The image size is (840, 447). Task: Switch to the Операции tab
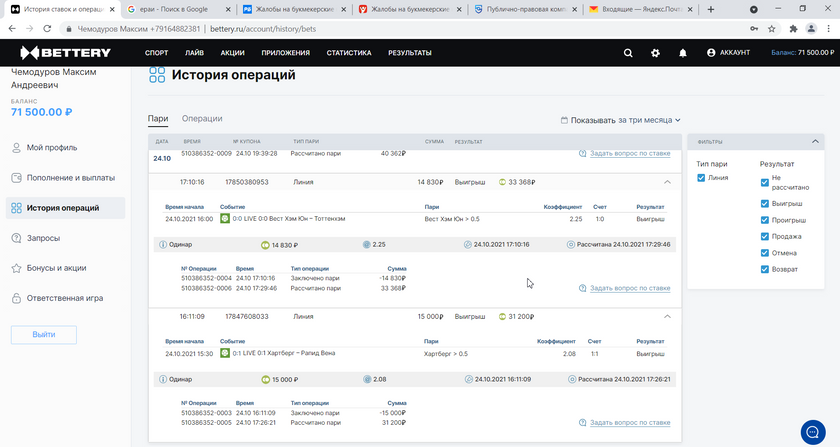[x=202, y=118]
